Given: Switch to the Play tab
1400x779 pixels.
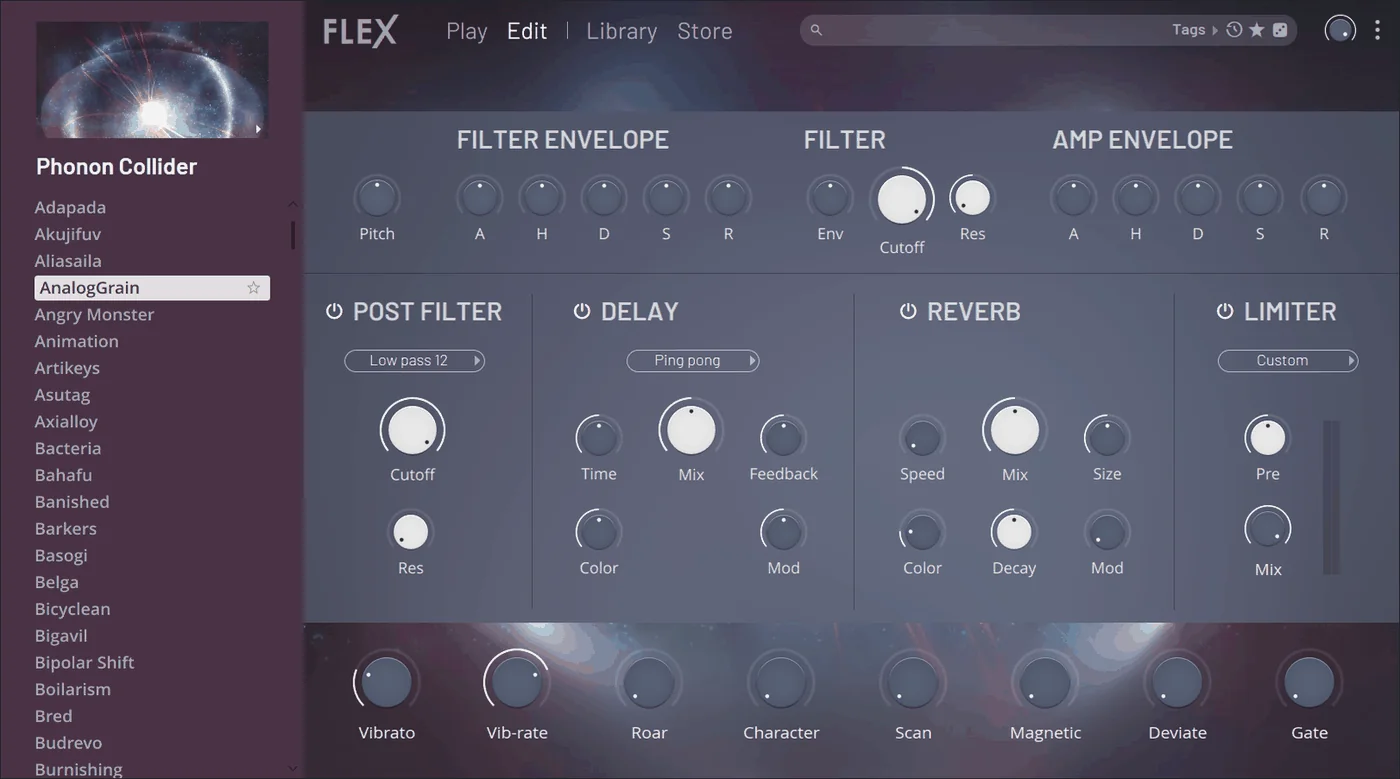Looking at the screenshot, I should 466,31.
